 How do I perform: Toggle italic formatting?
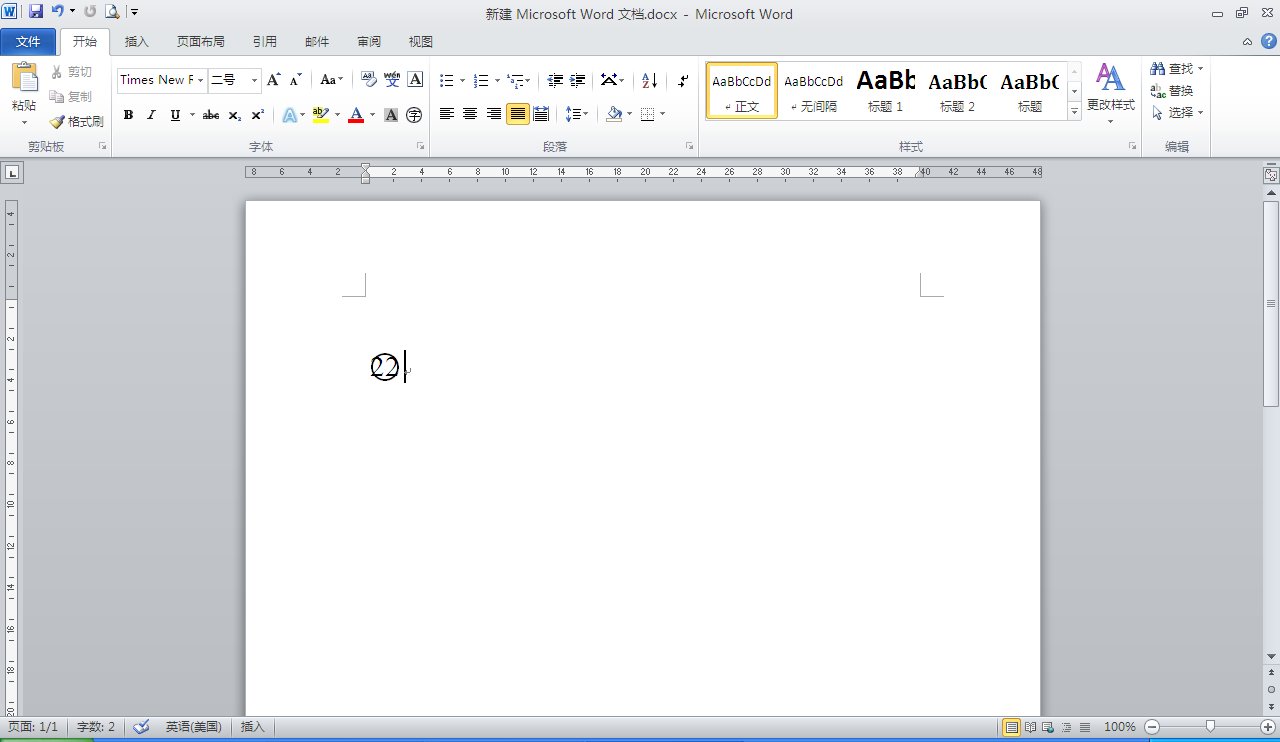151,115
